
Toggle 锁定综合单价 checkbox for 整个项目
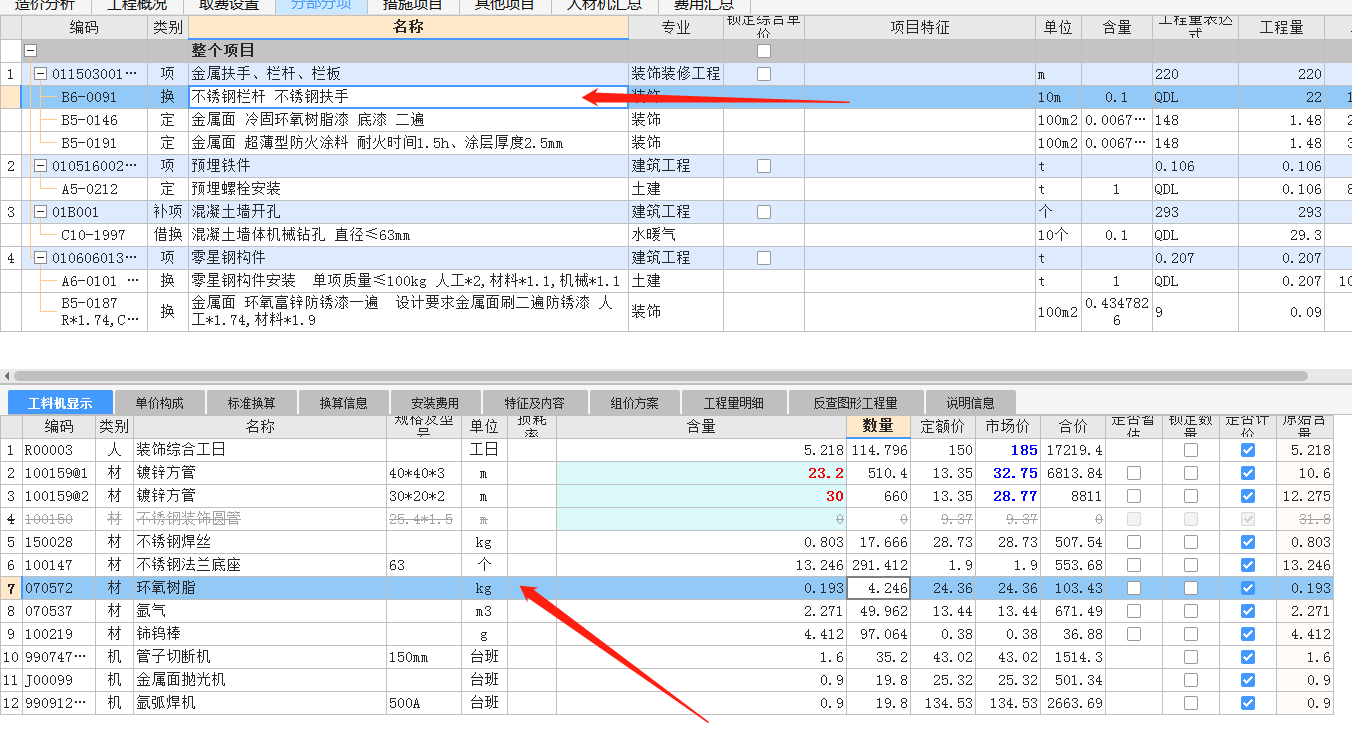click(x=764, y=50)
